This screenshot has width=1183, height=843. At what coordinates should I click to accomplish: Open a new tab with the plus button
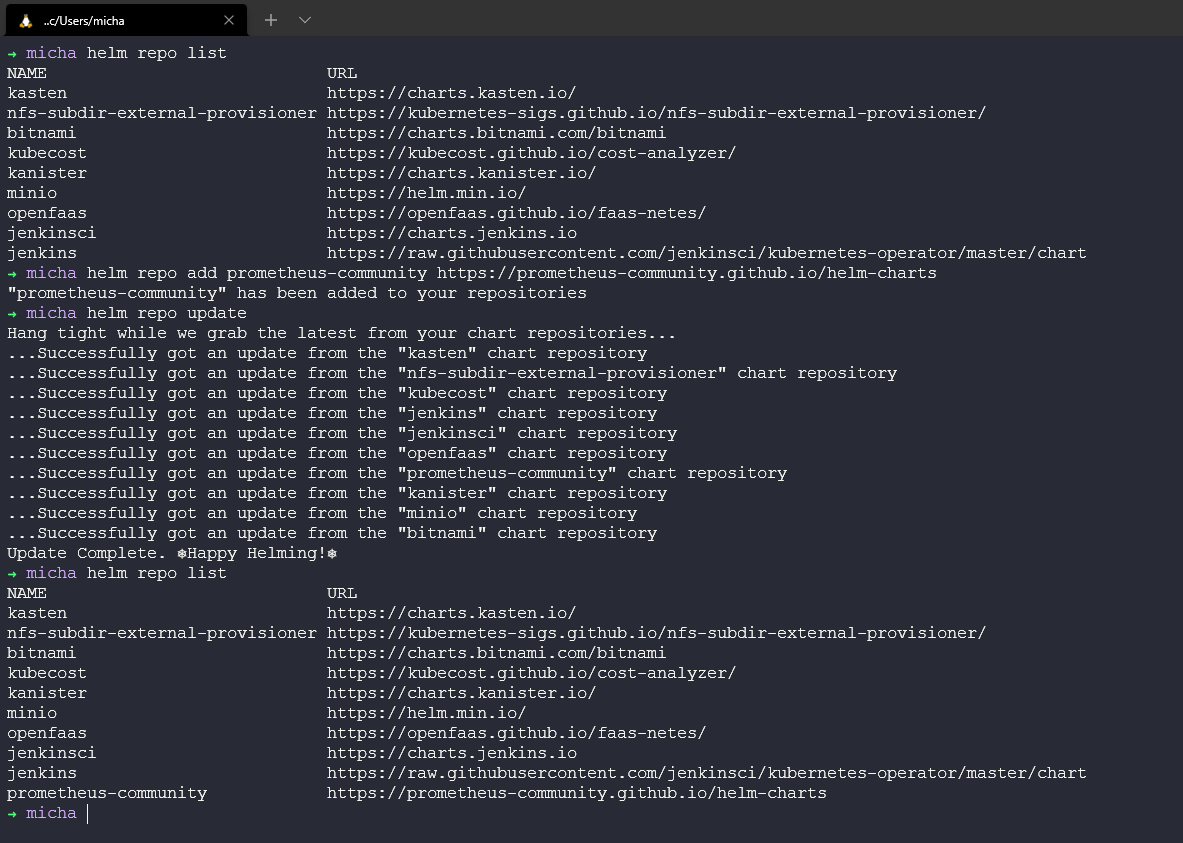[x=270, y=20]
